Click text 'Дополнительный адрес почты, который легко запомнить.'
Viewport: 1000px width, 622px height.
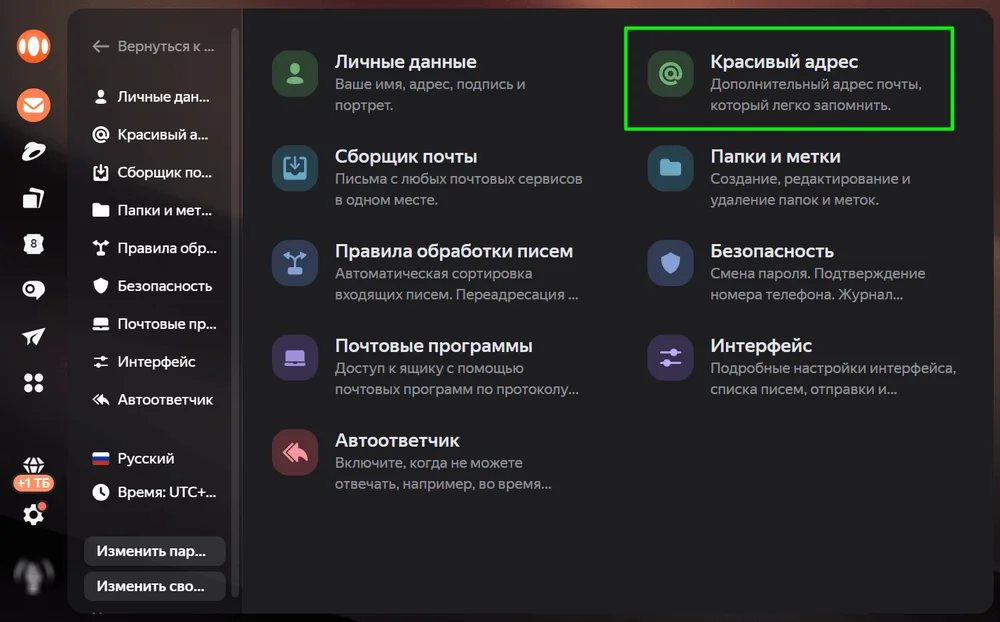pos(816,94)
